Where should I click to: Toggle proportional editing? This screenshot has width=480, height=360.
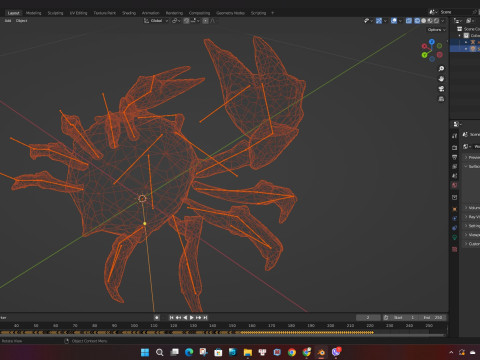[206, 21]
